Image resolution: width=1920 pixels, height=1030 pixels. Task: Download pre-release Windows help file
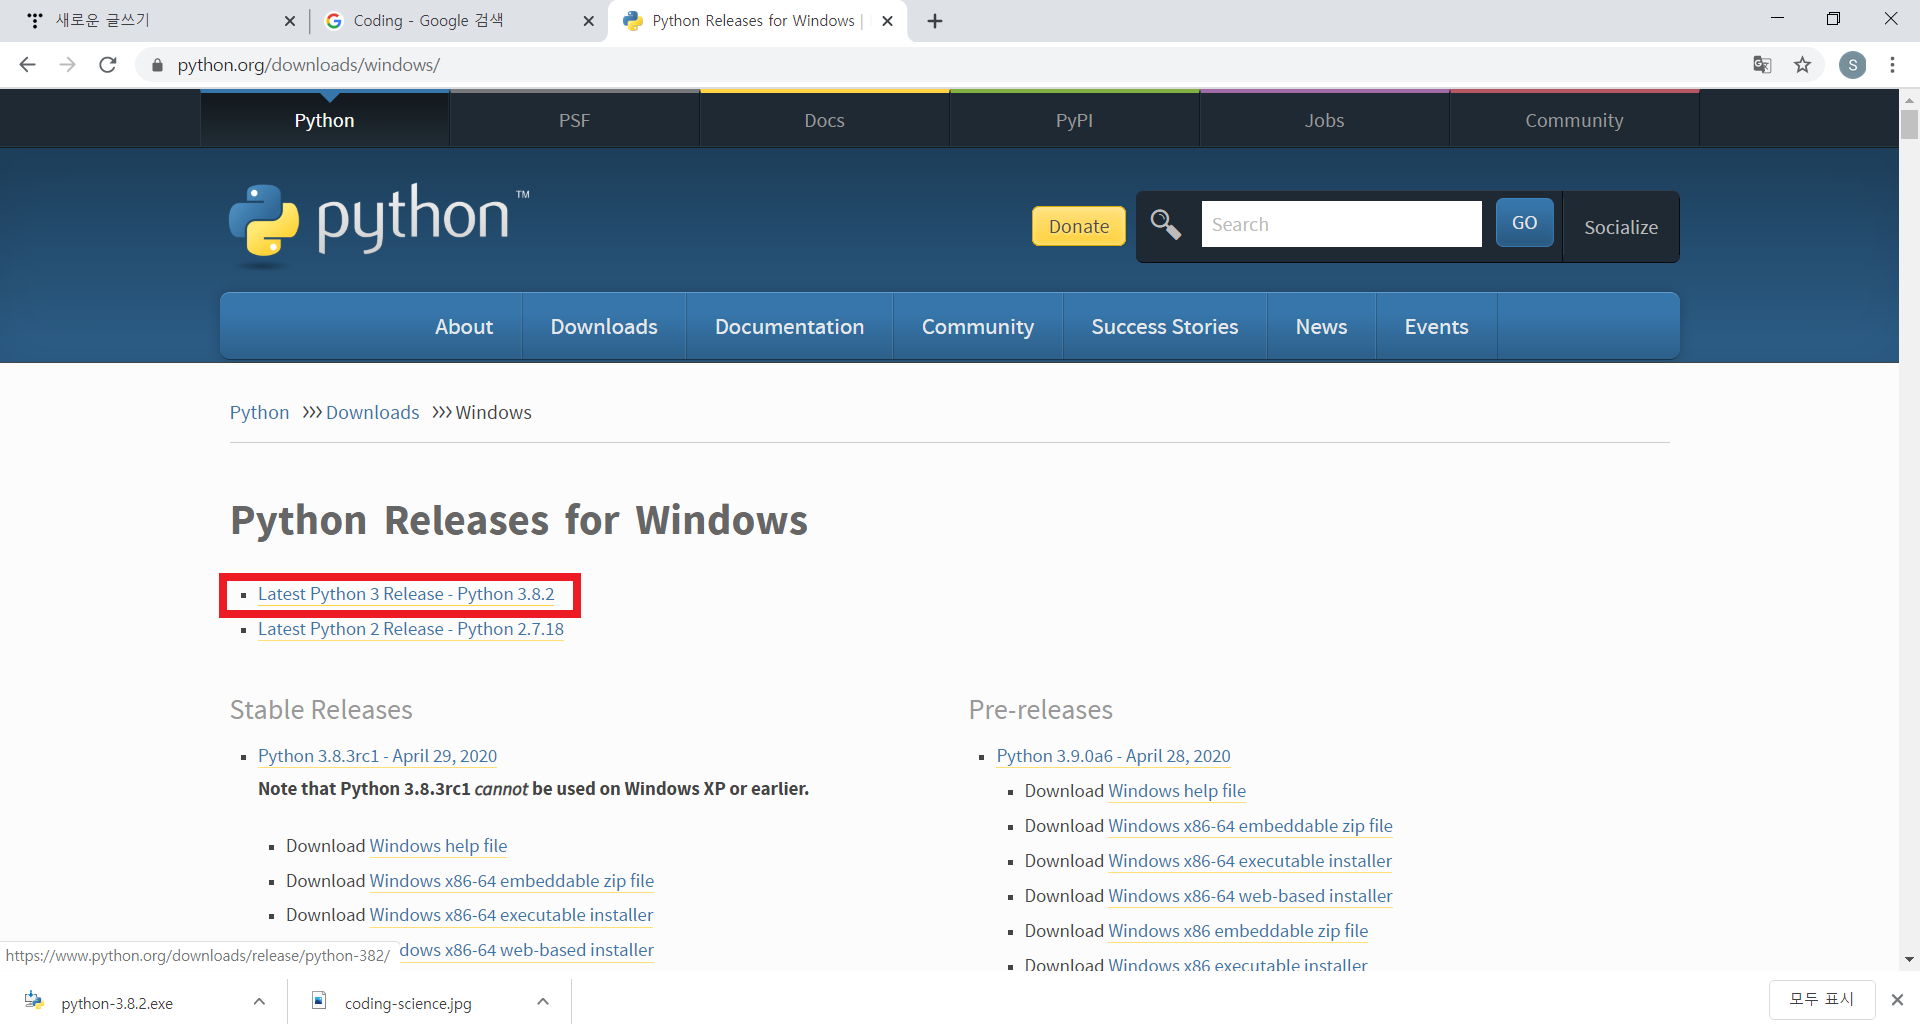[1177, 791]
